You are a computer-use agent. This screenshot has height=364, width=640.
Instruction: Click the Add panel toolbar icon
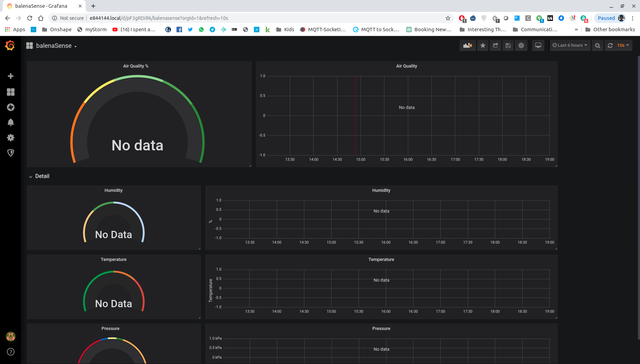[x=467, y=45]
